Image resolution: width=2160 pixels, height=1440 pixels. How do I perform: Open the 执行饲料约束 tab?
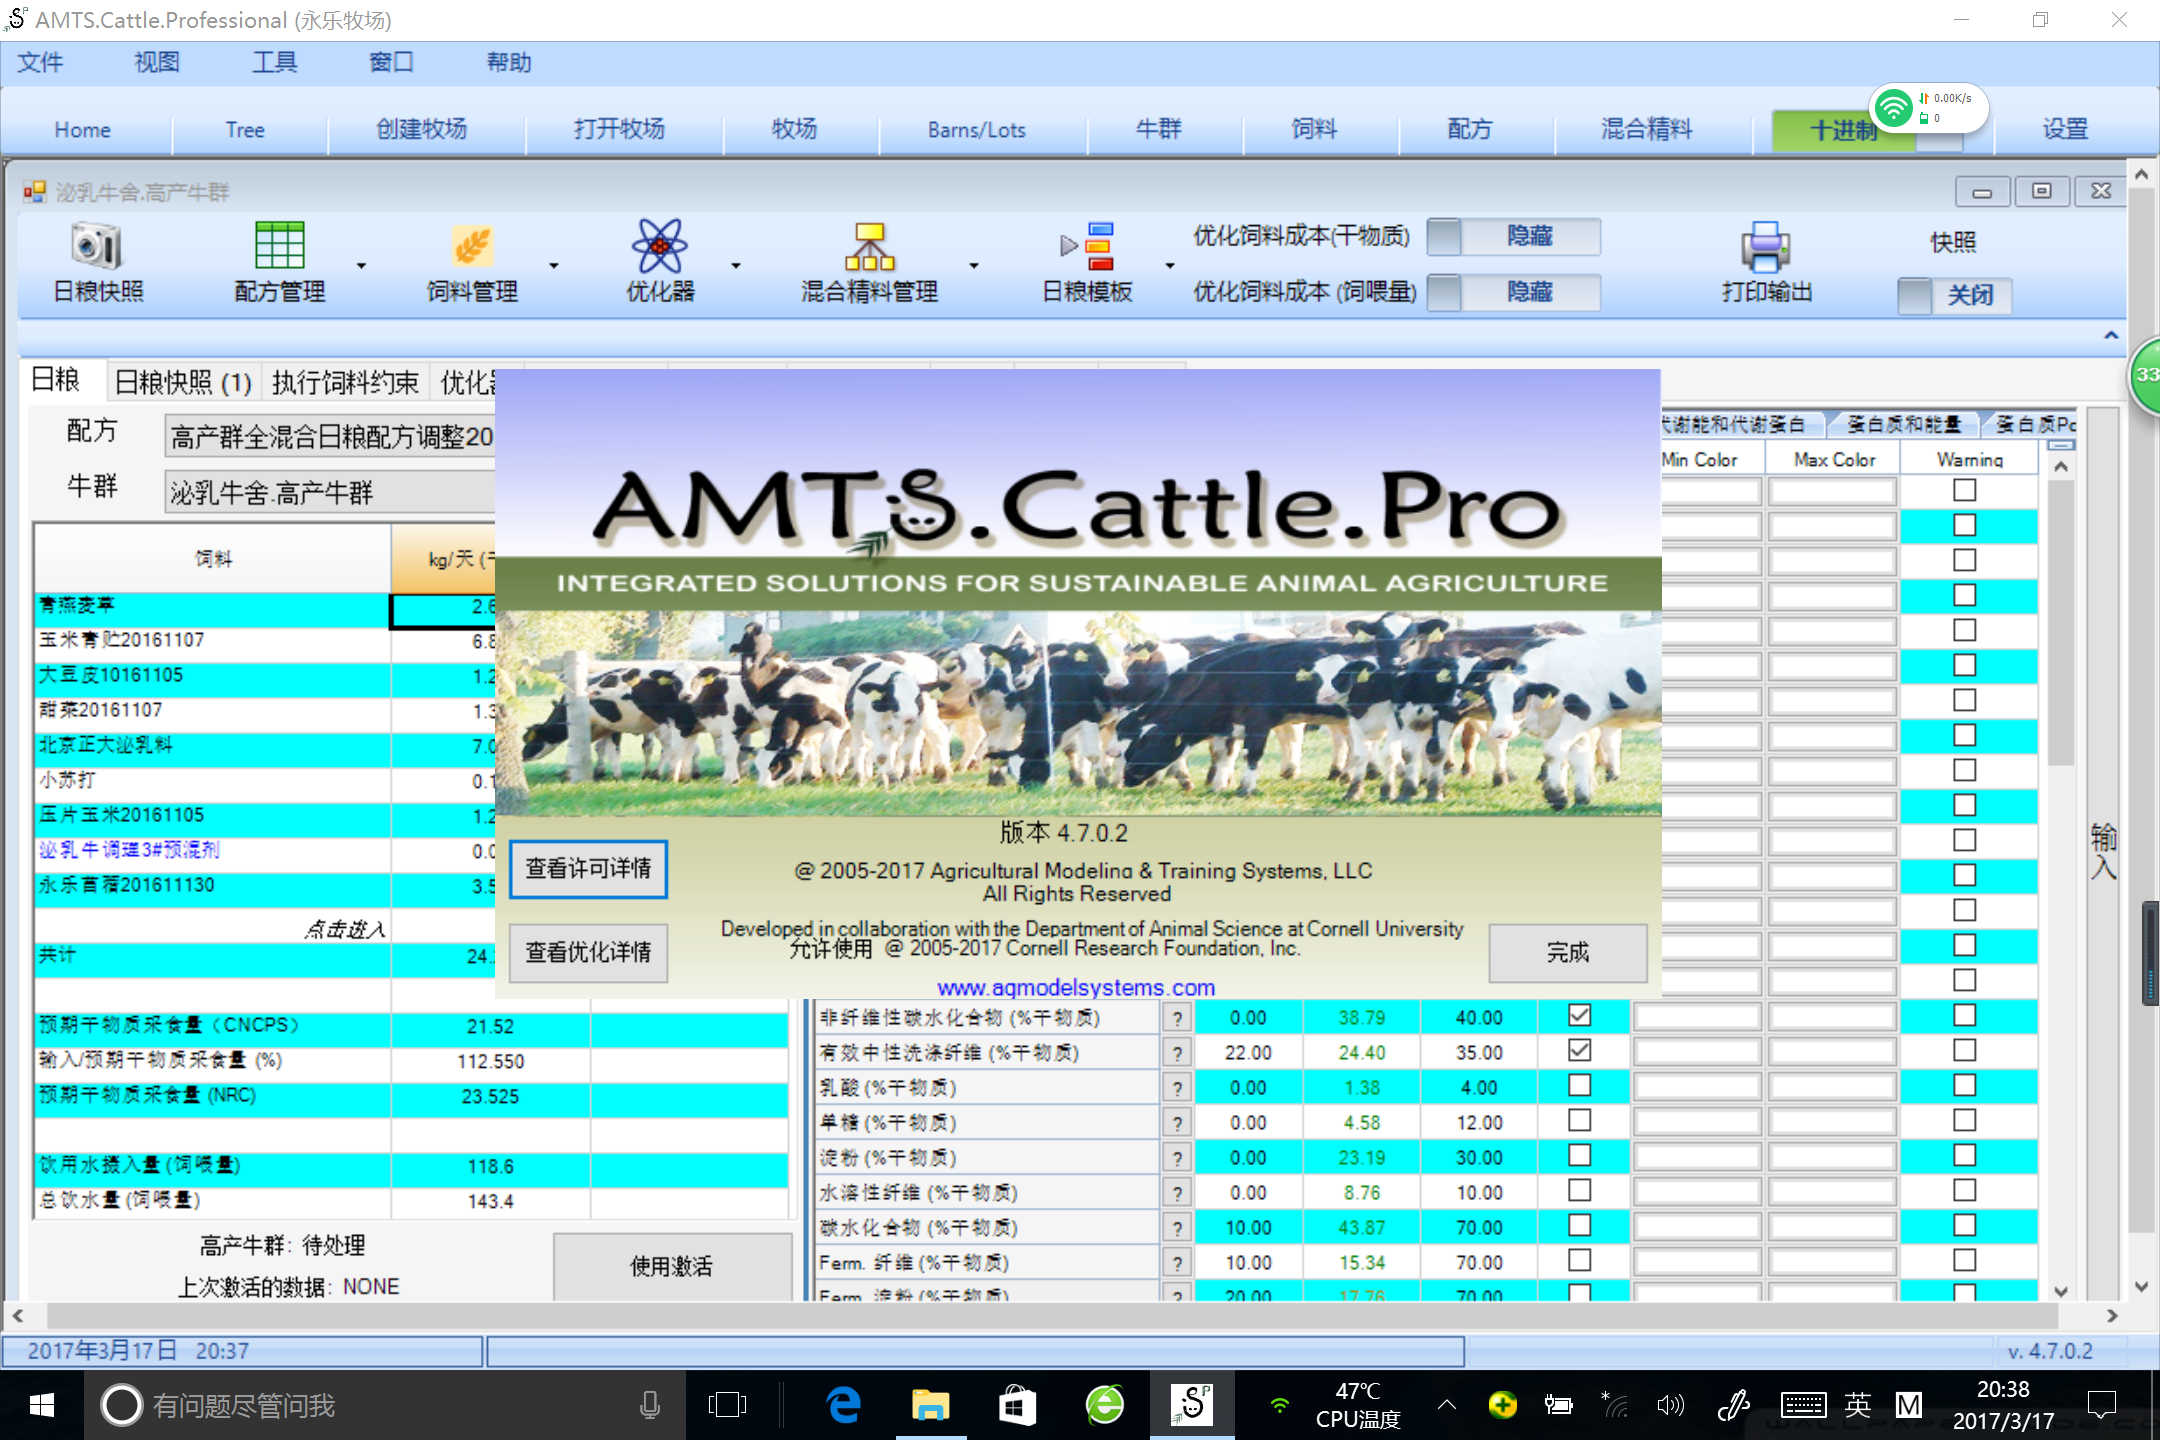pyautogui.click(x=345, y=382)
